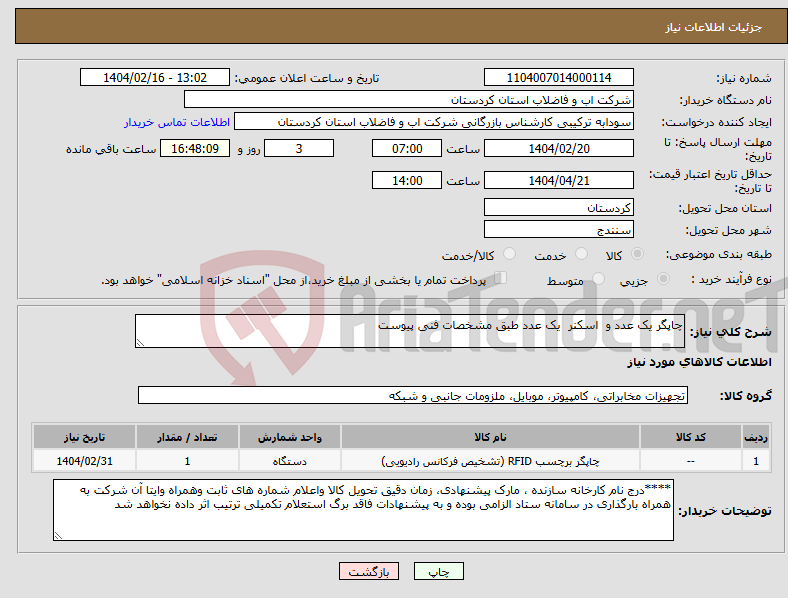Image resolution: width=788 pixels, height=598 pixels.
Task: Select the خدمت radio button
Action: point(581,254)
